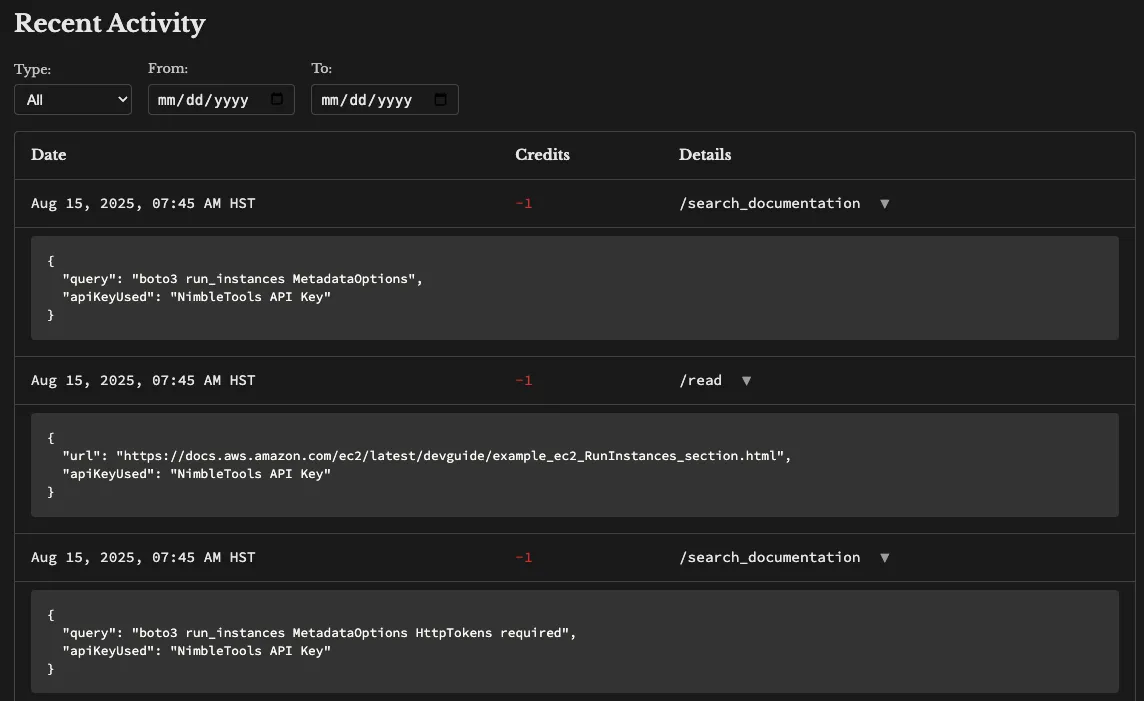Click the first /search_documentation endpoint label
The width and height of the screenshot is (1144, 701).
(769, 203)
